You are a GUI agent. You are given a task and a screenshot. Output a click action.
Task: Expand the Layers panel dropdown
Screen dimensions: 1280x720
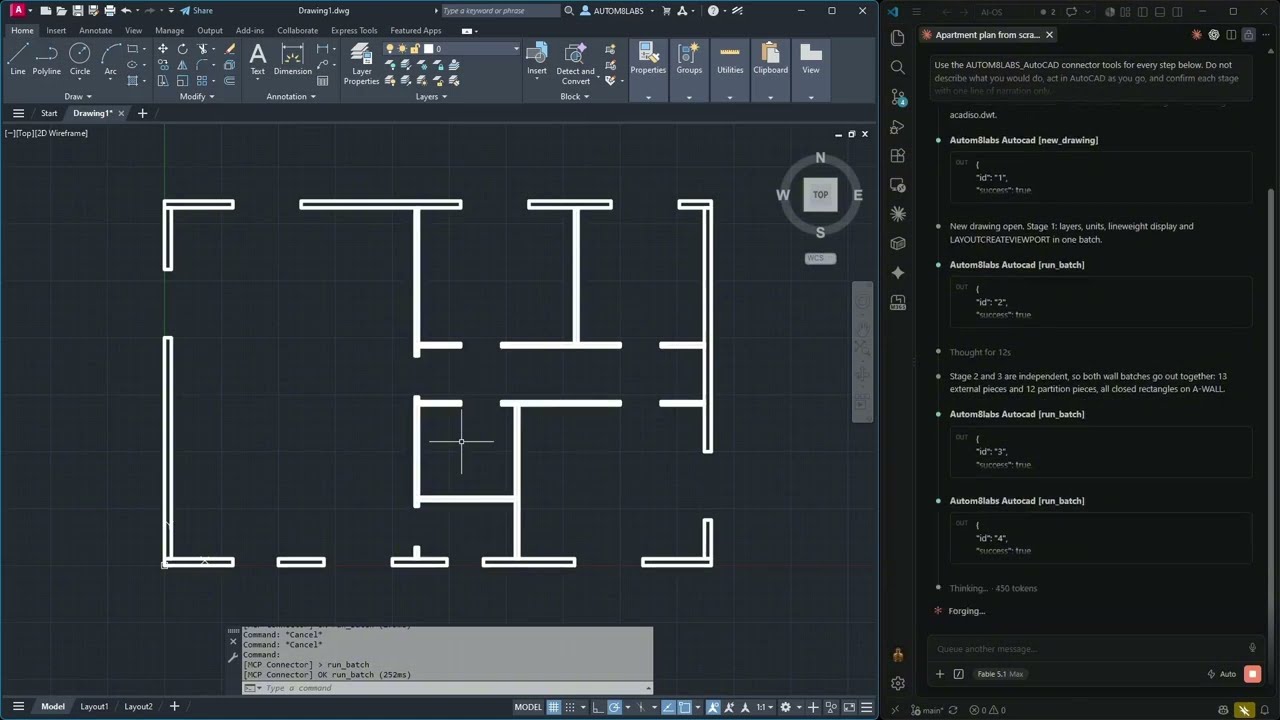coord(431,97)
